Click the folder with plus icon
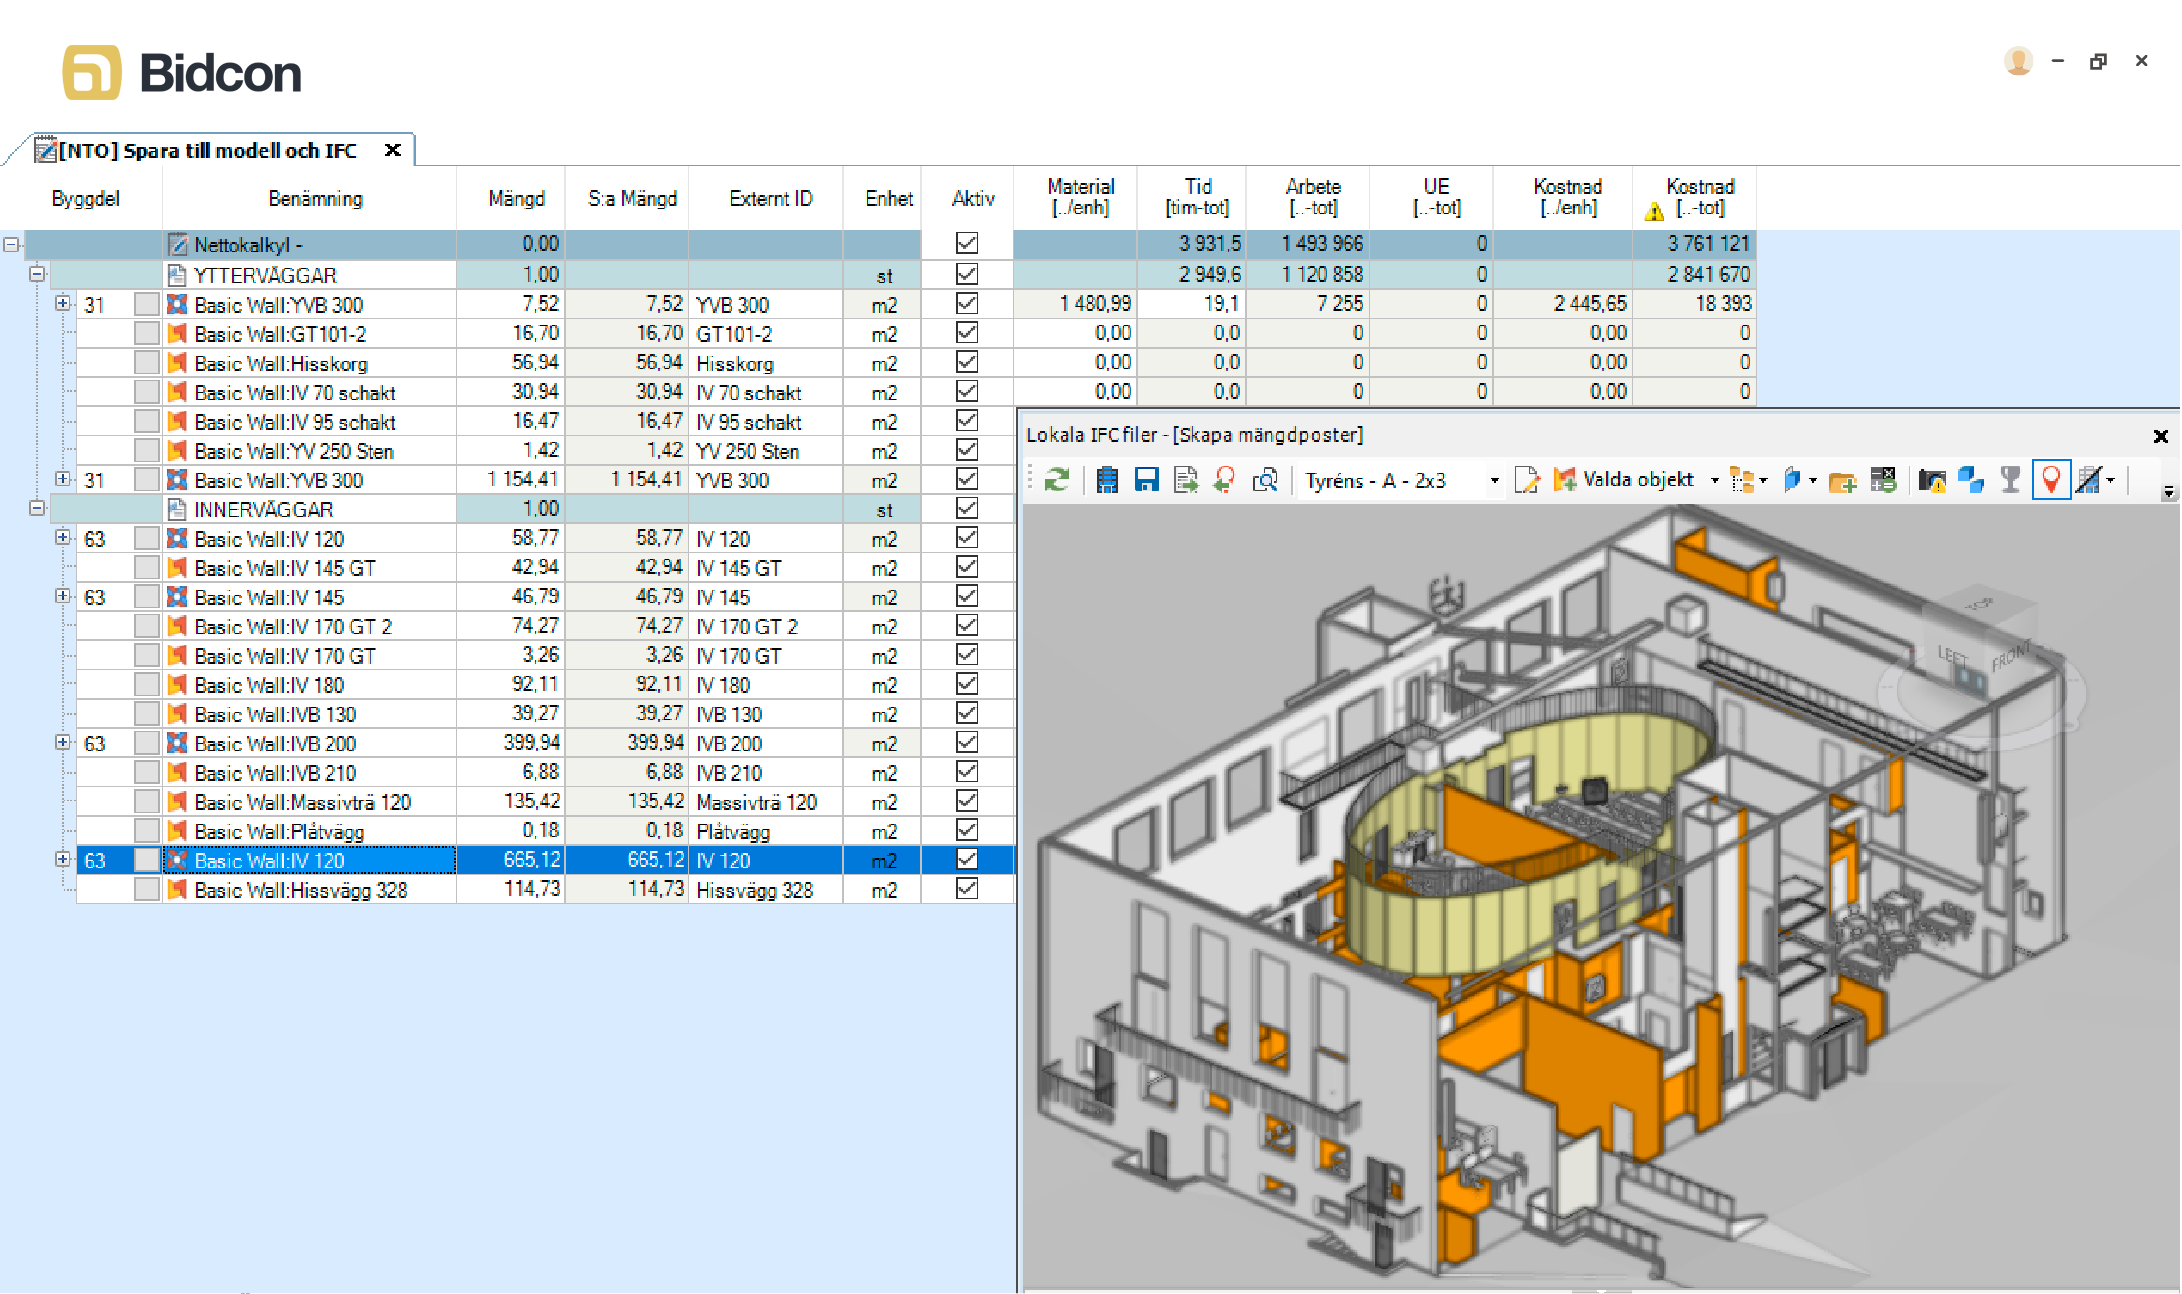The width and height of the screenshot is (2182, 1294). tap(1842, 481)
